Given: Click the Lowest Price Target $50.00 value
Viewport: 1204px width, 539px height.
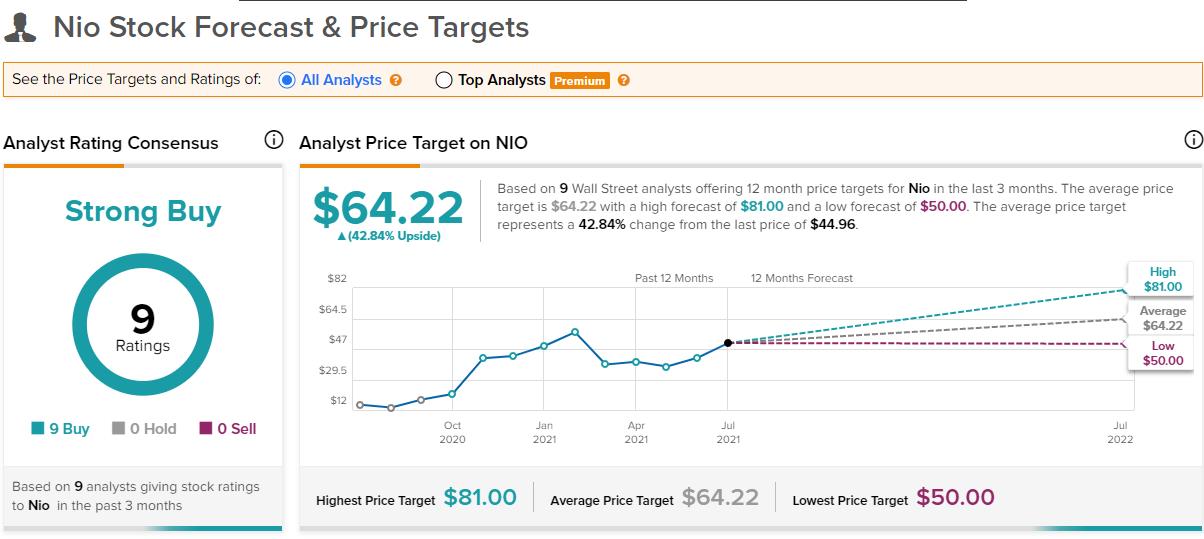Looking at the screenshot, I should coord(955,497).
